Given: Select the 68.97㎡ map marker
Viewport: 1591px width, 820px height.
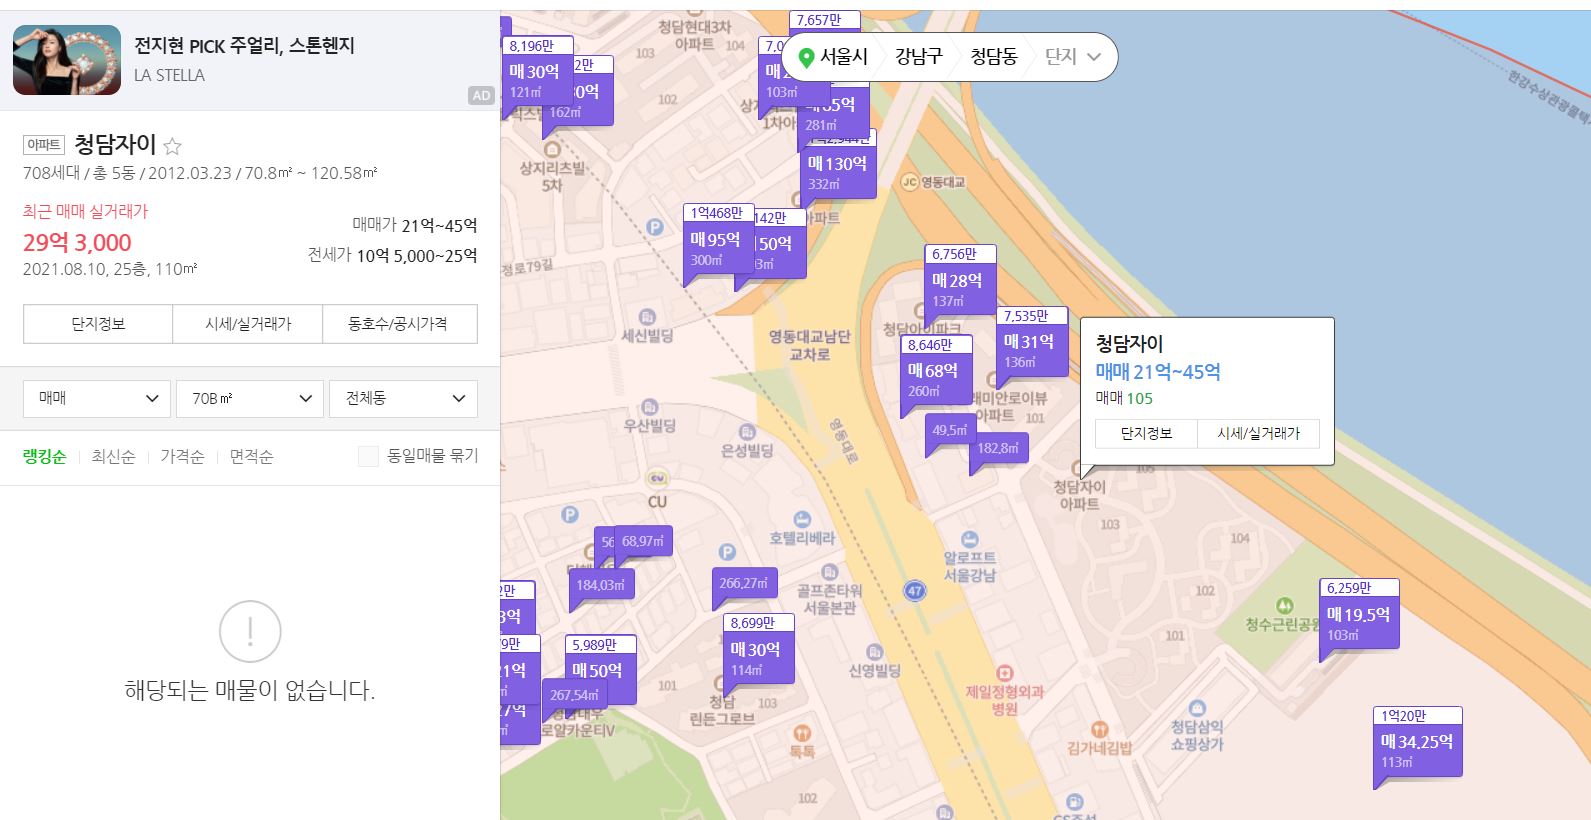Looking at the screenshot, I should 643,542.
